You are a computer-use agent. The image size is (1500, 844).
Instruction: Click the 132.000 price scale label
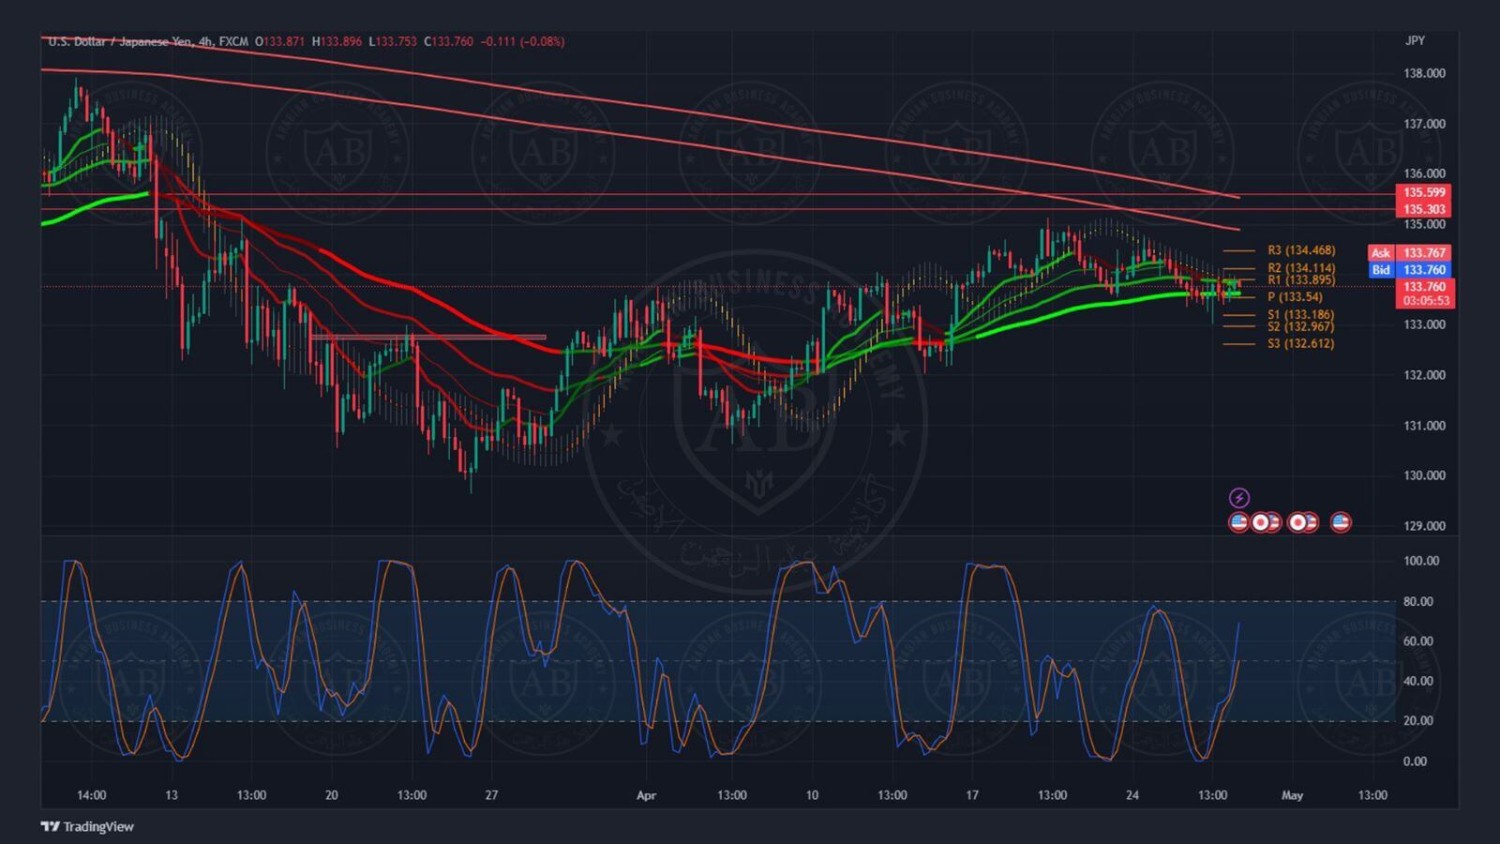(x=1425, y=376)
